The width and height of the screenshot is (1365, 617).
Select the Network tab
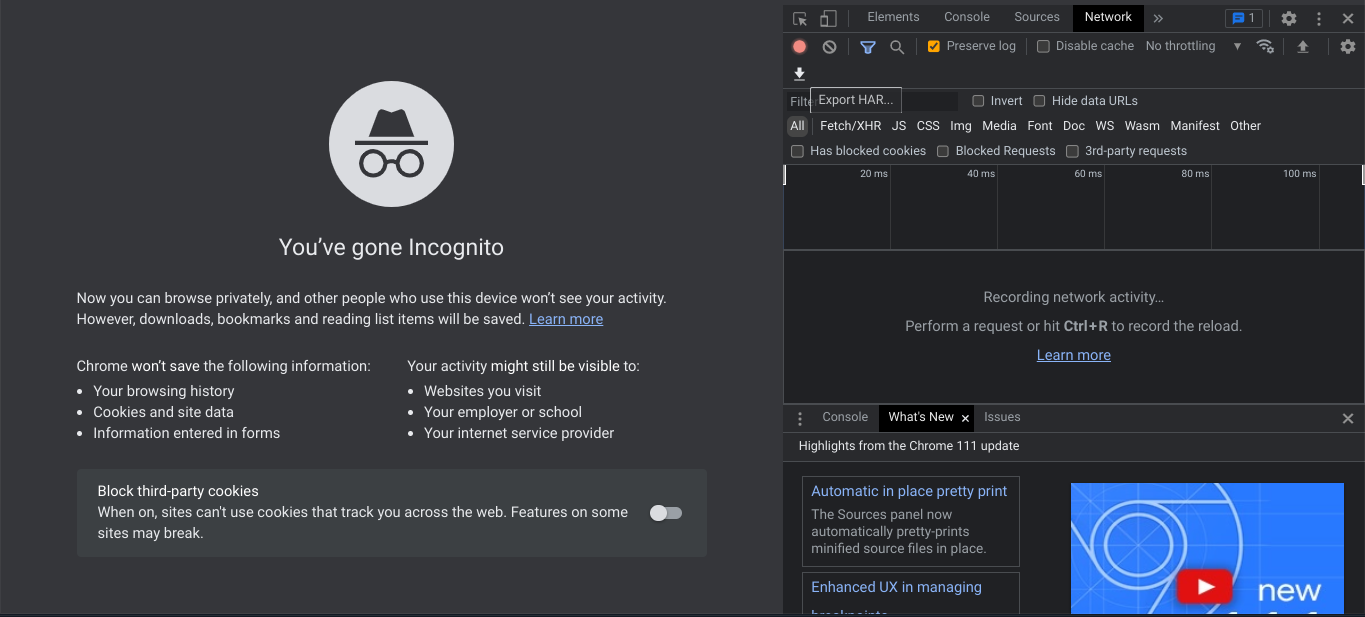tap(1108, 17)
